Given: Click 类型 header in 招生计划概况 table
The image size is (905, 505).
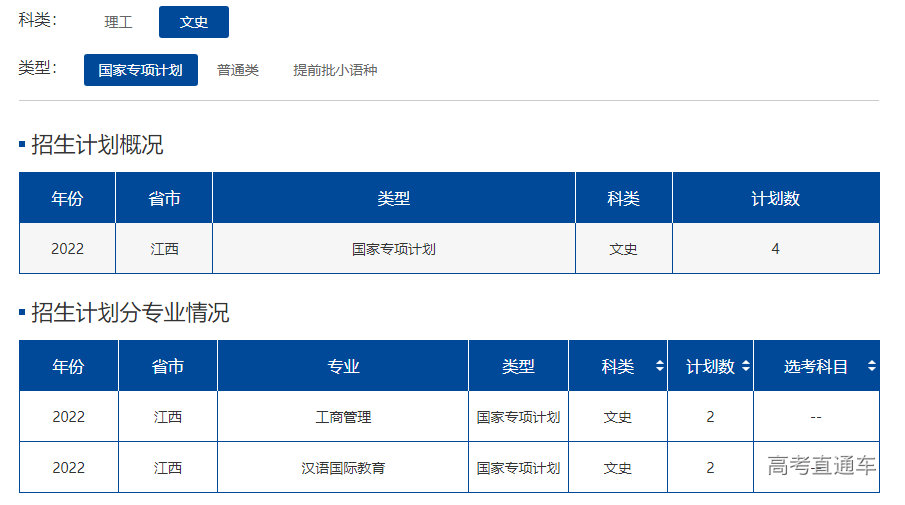Looking at the screenshot, I should [394, 199].
